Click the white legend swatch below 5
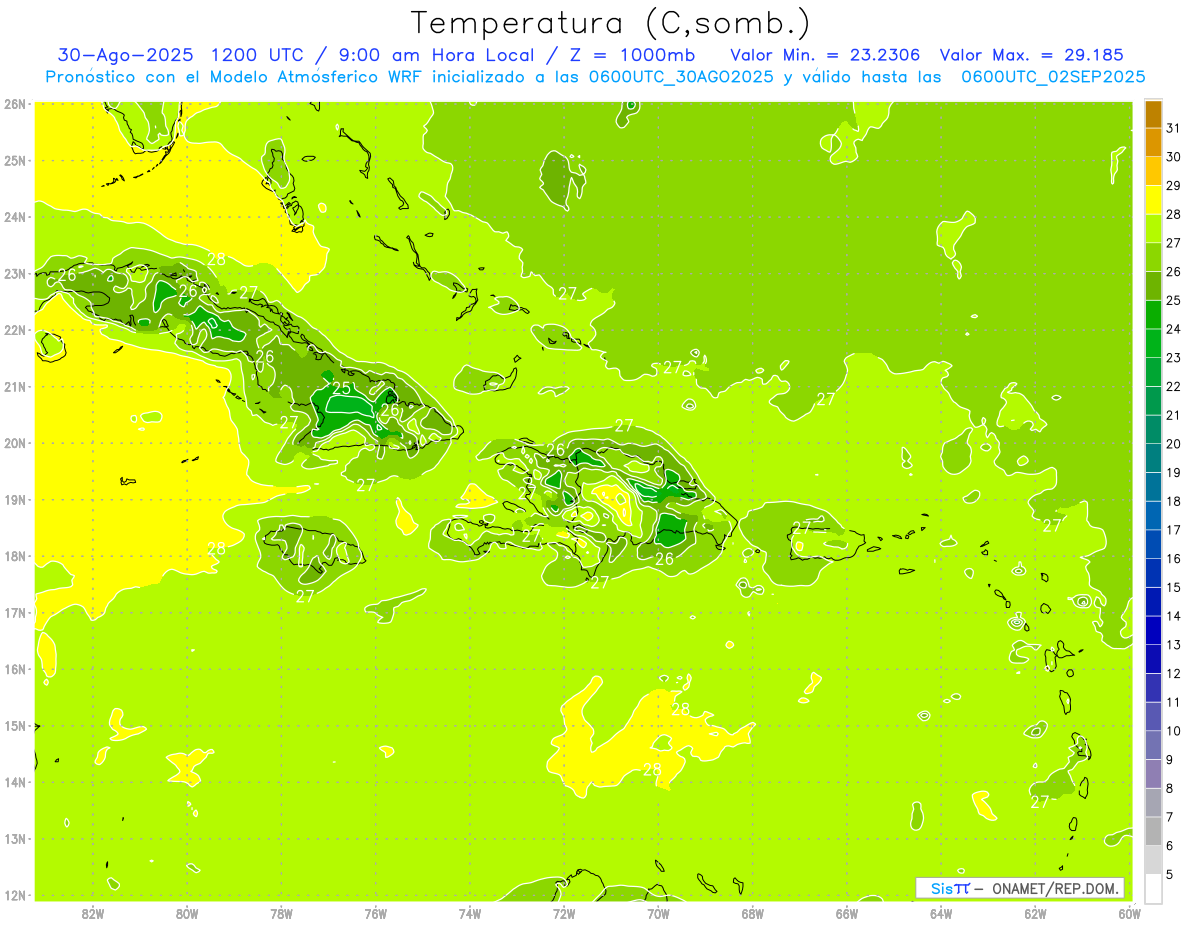Image resolution: width=1200 pixels, height=927 pixels. tap(1153, 888)
